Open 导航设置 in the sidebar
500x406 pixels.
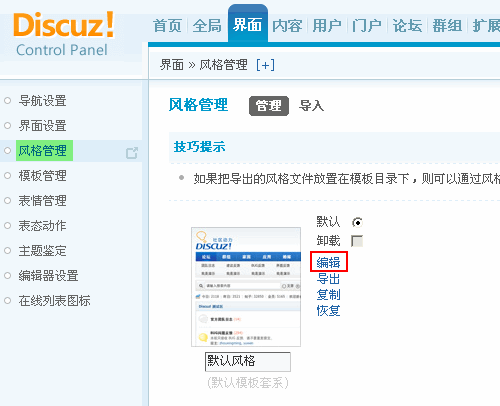point(42,101)
